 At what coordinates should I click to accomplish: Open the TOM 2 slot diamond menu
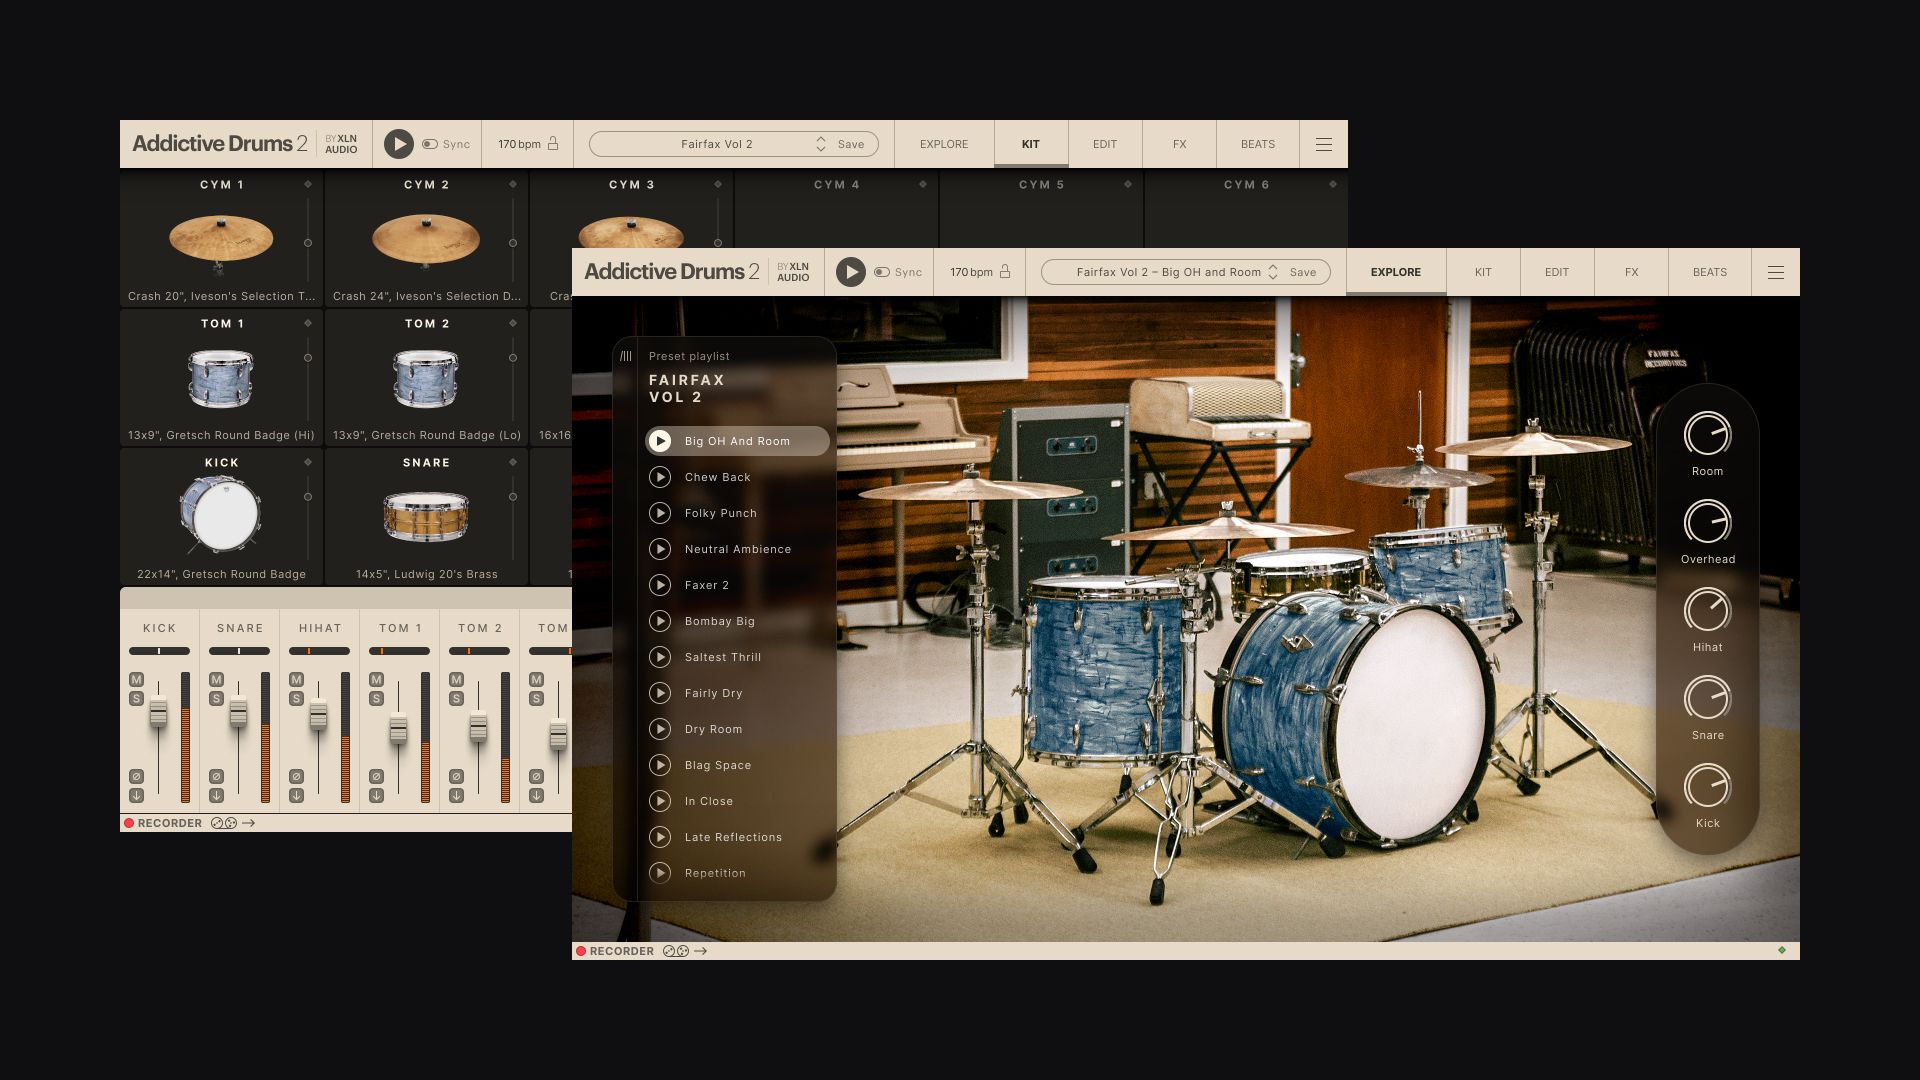(x=513, y=323)
